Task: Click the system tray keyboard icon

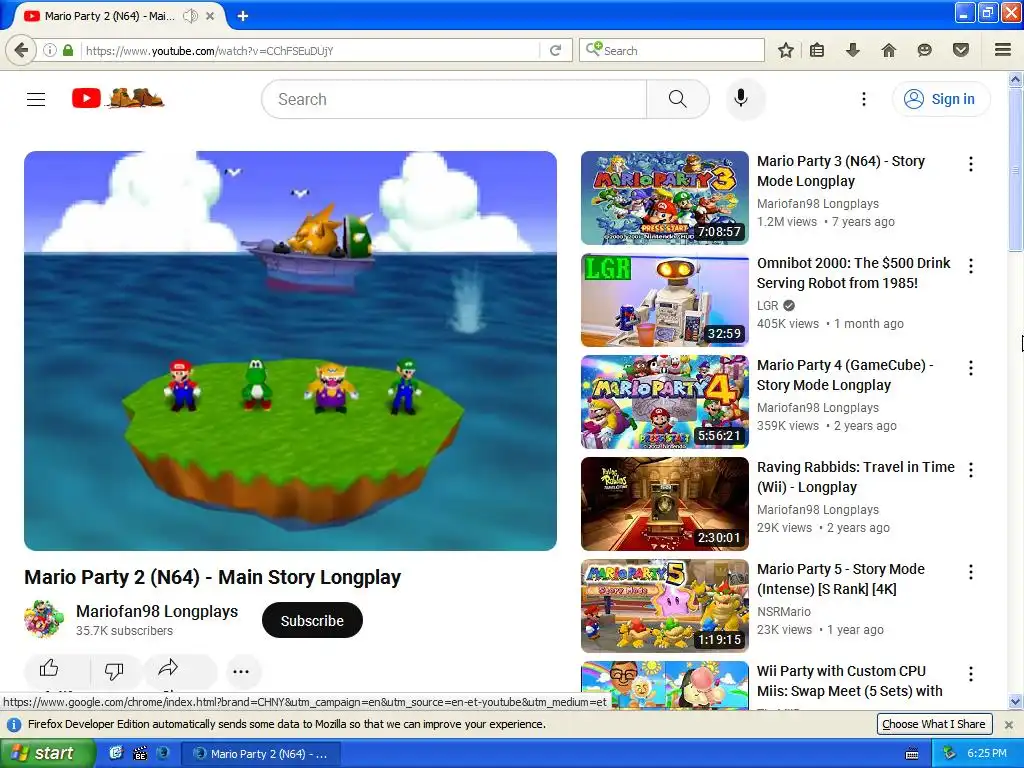Action: 912,754
